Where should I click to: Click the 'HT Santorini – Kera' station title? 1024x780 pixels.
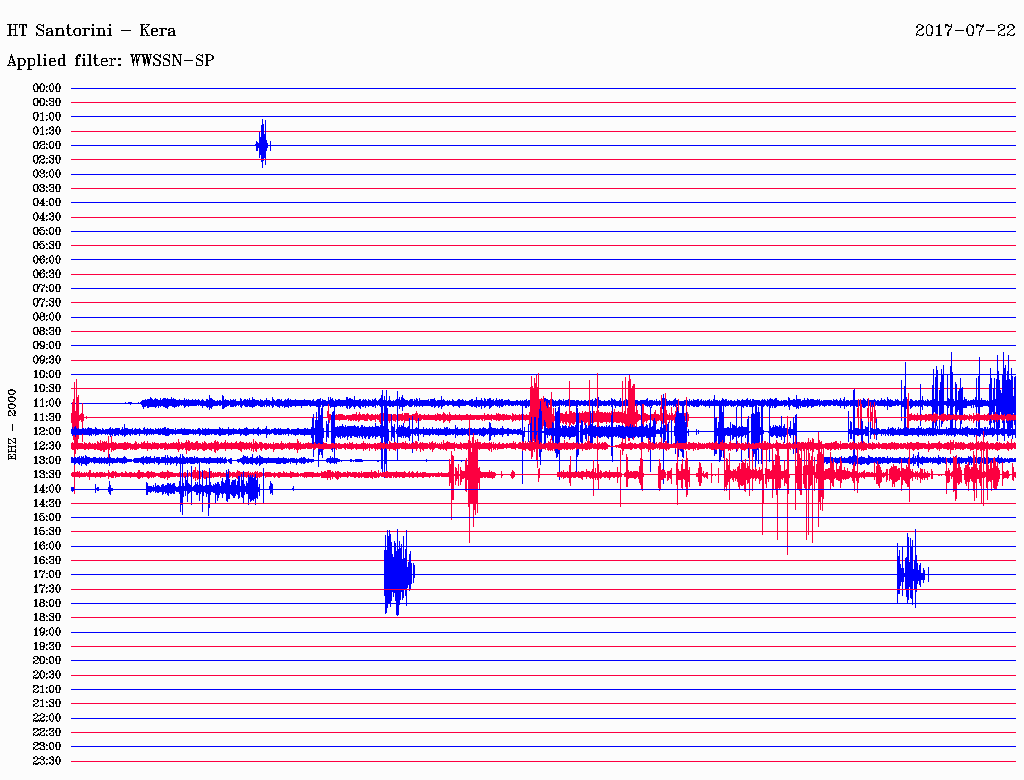91,30
